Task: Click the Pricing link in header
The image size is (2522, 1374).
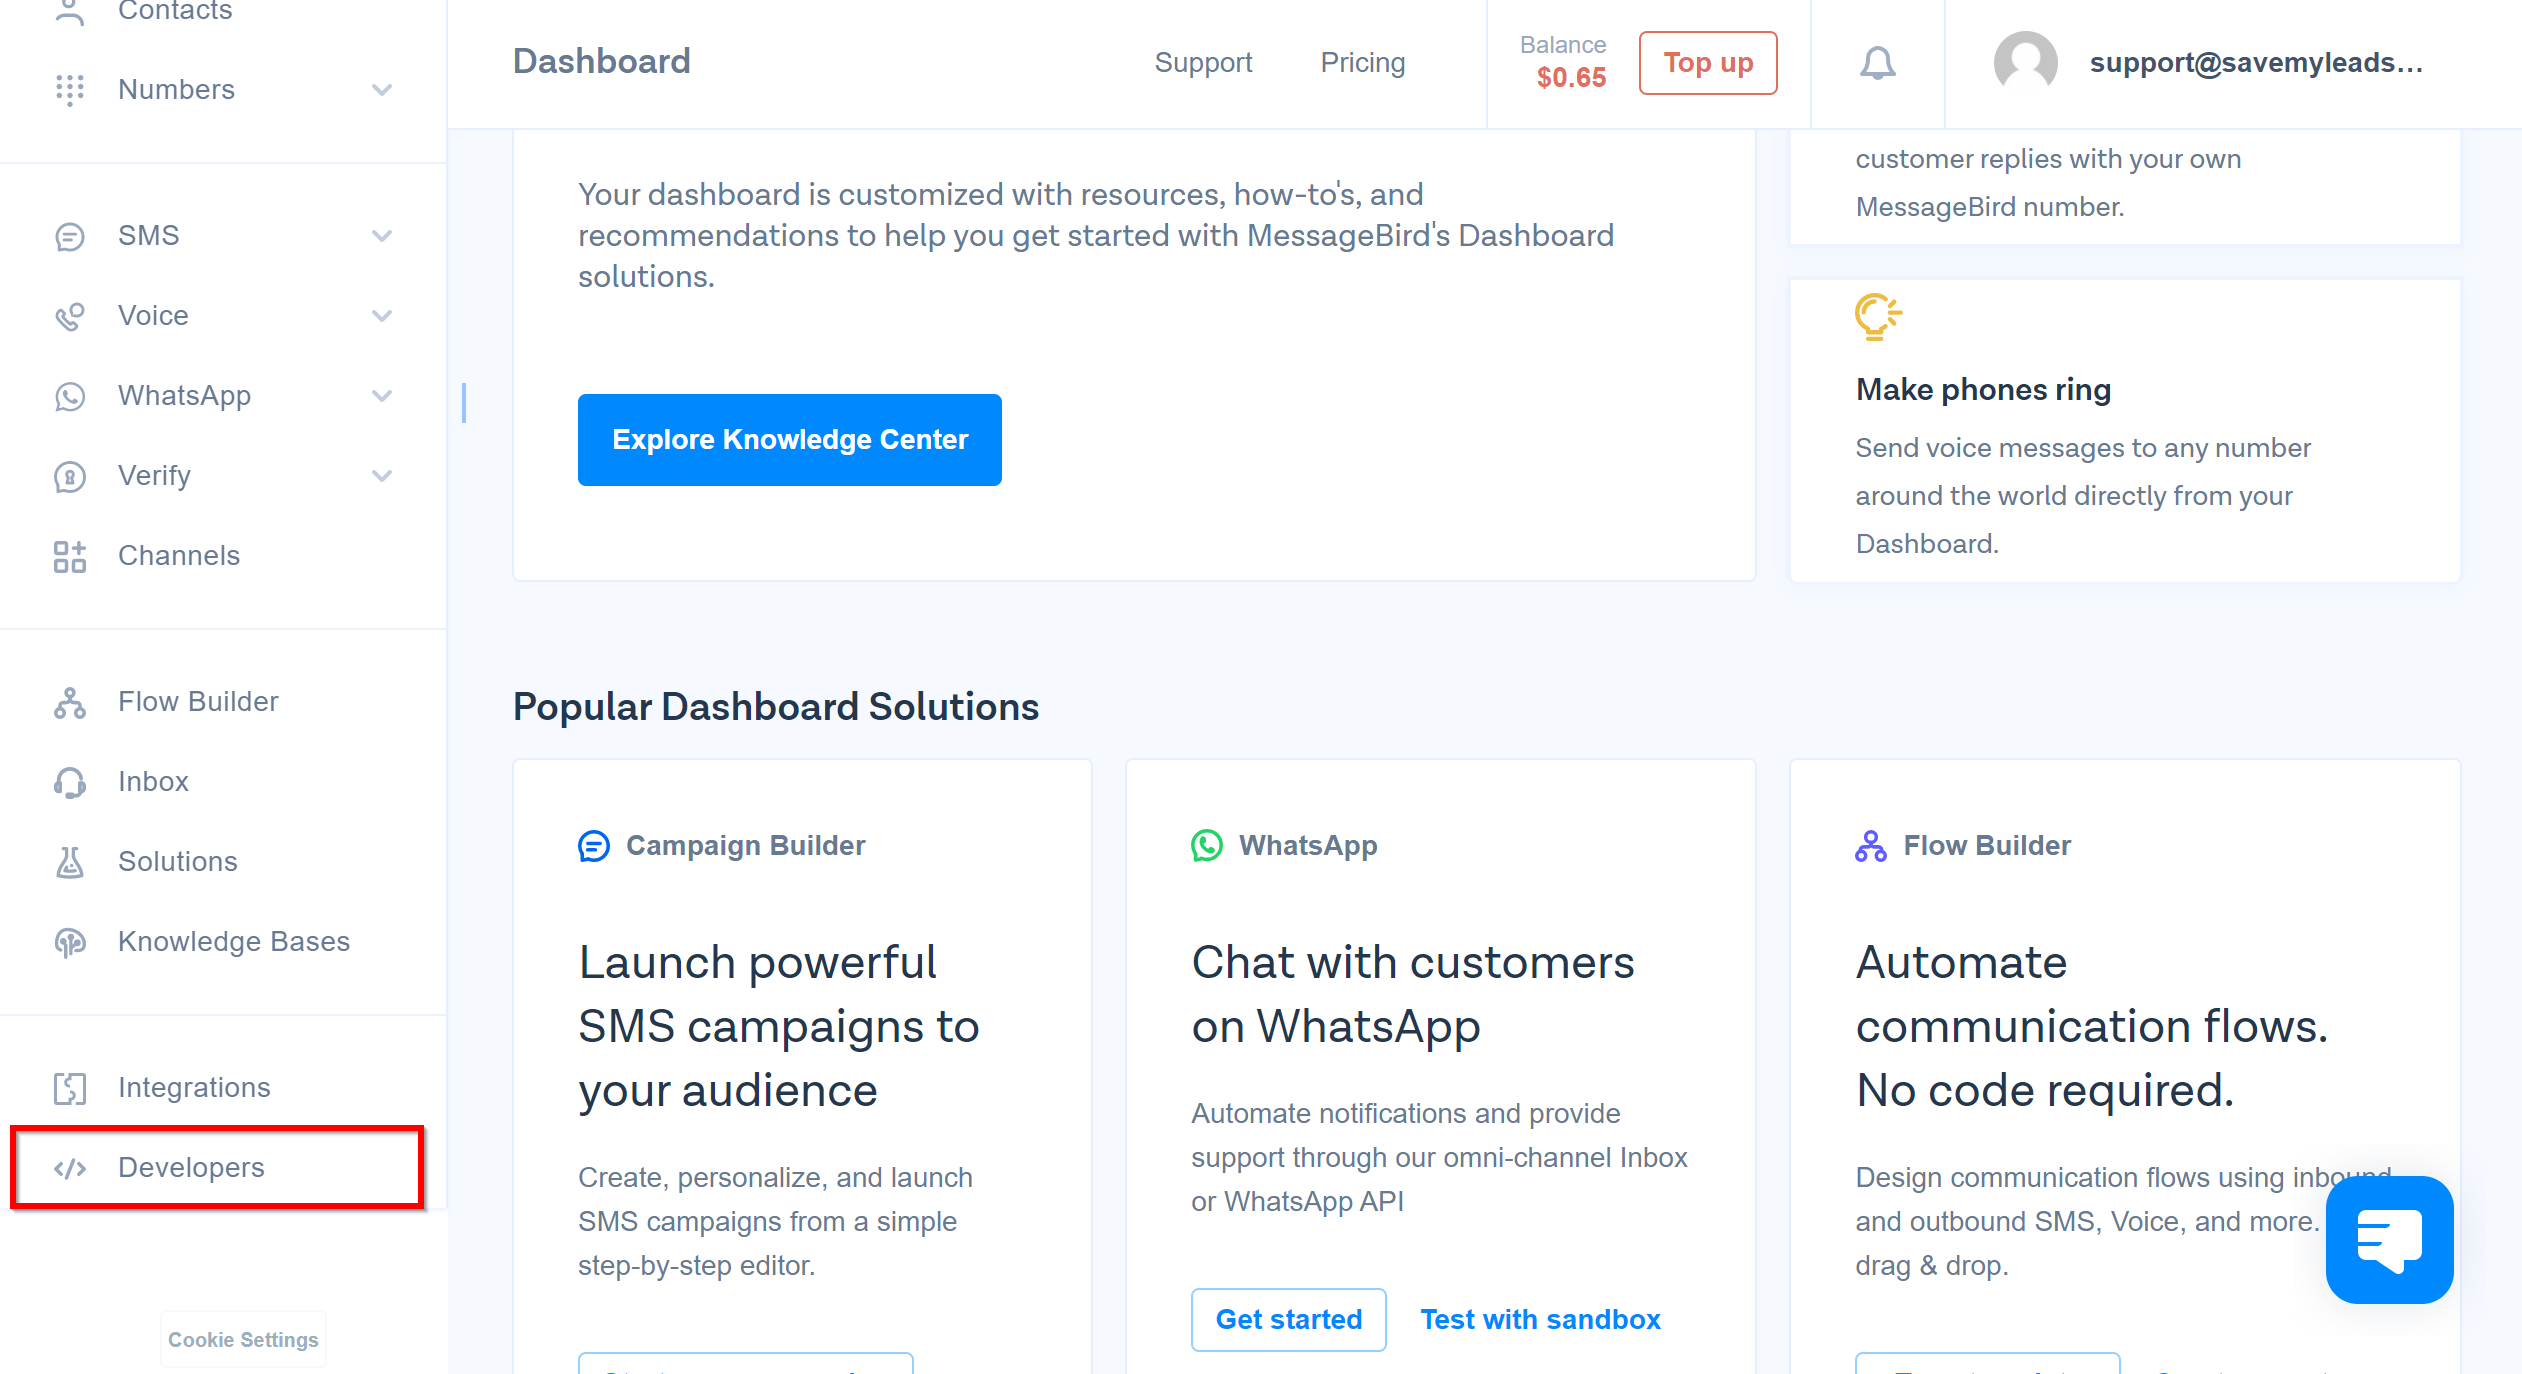Action: pyautogui.click(x=1362, y=63)
